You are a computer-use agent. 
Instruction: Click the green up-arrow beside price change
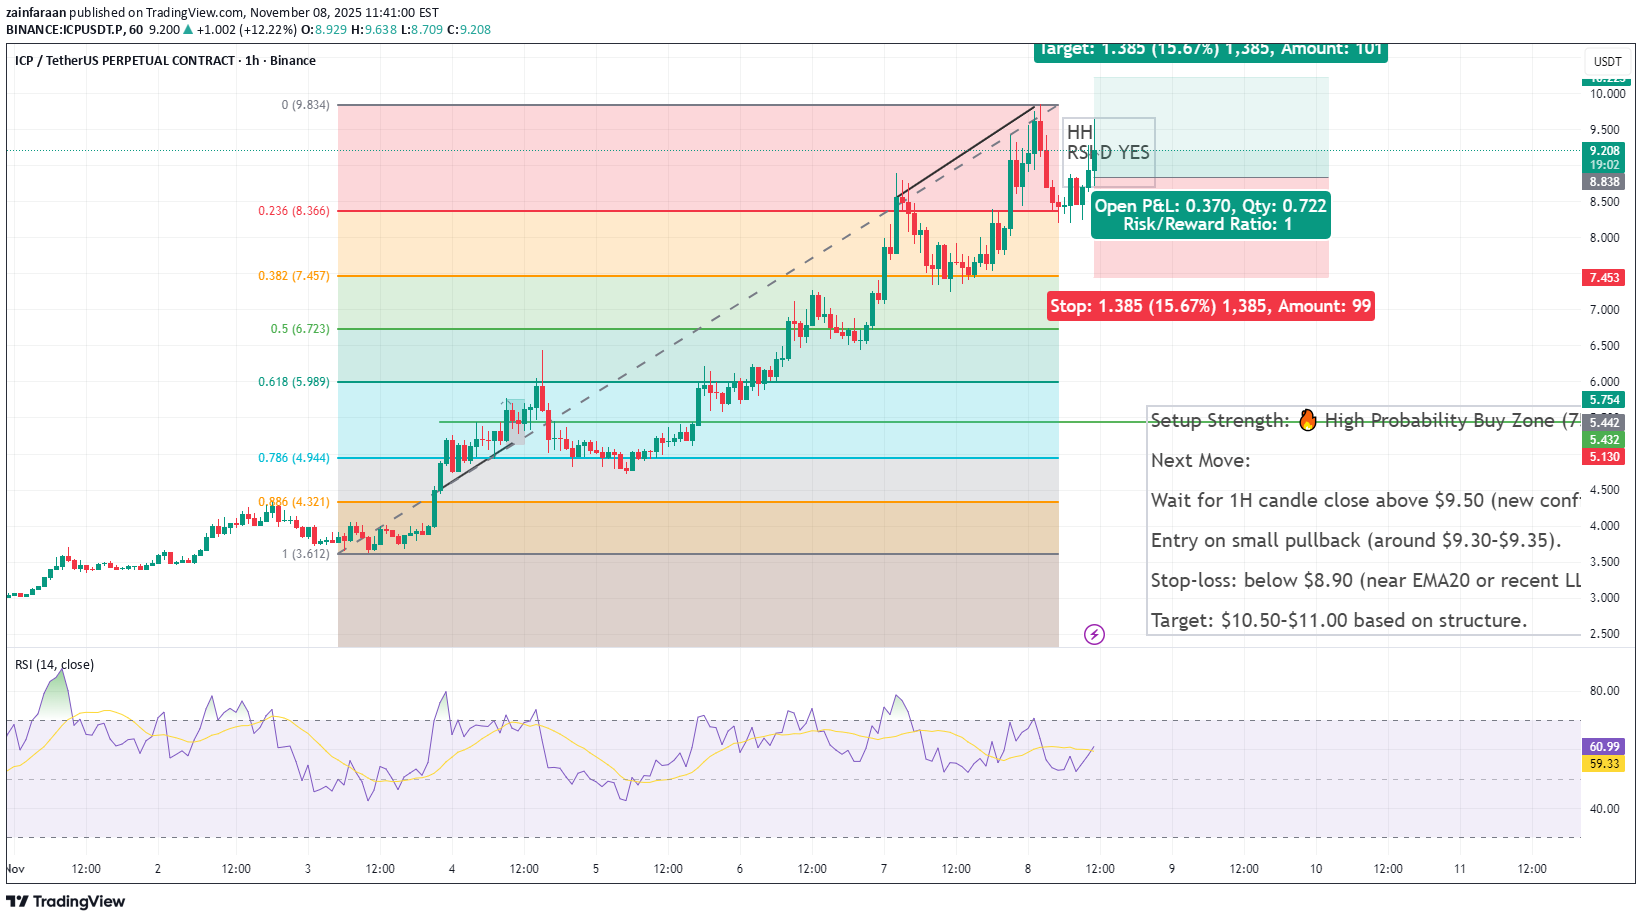188,30
